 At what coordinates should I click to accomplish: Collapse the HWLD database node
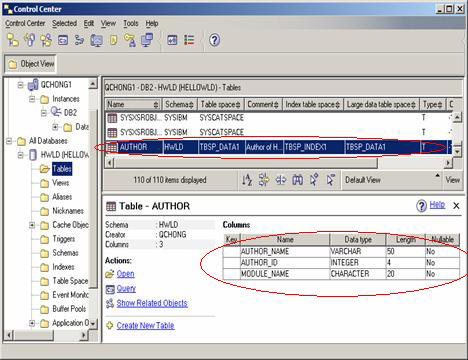(20, 155)
